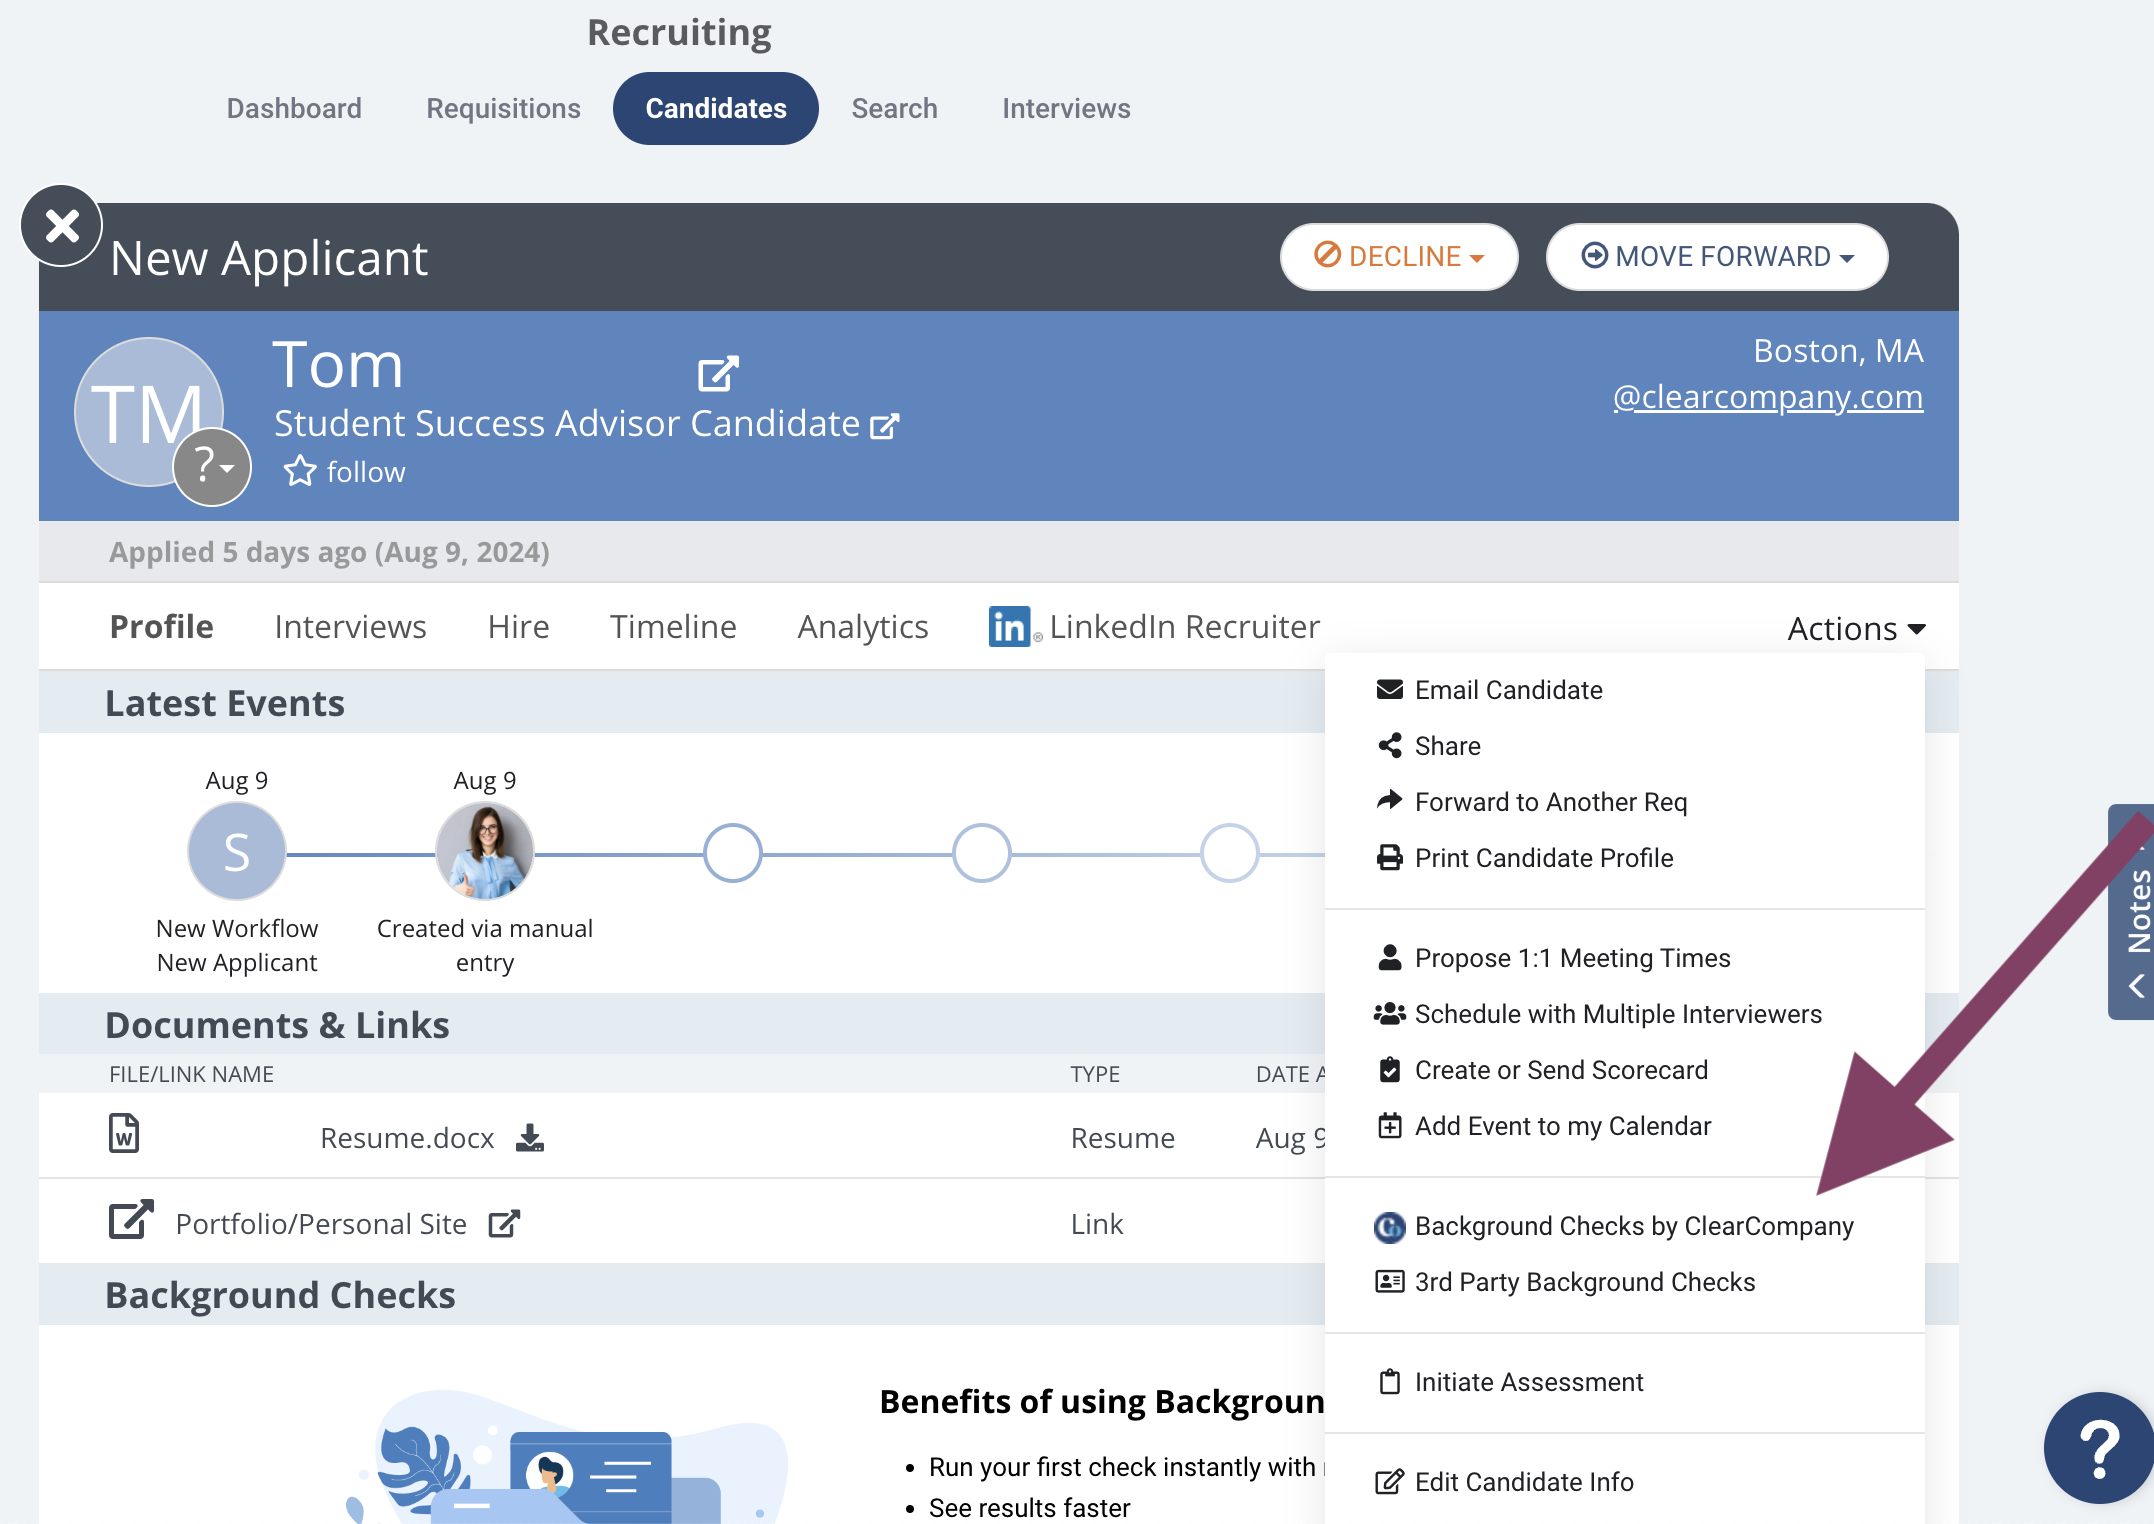Switch to the Hire tab
This screenshot has height=1524, width=2154.
[518, 626]
